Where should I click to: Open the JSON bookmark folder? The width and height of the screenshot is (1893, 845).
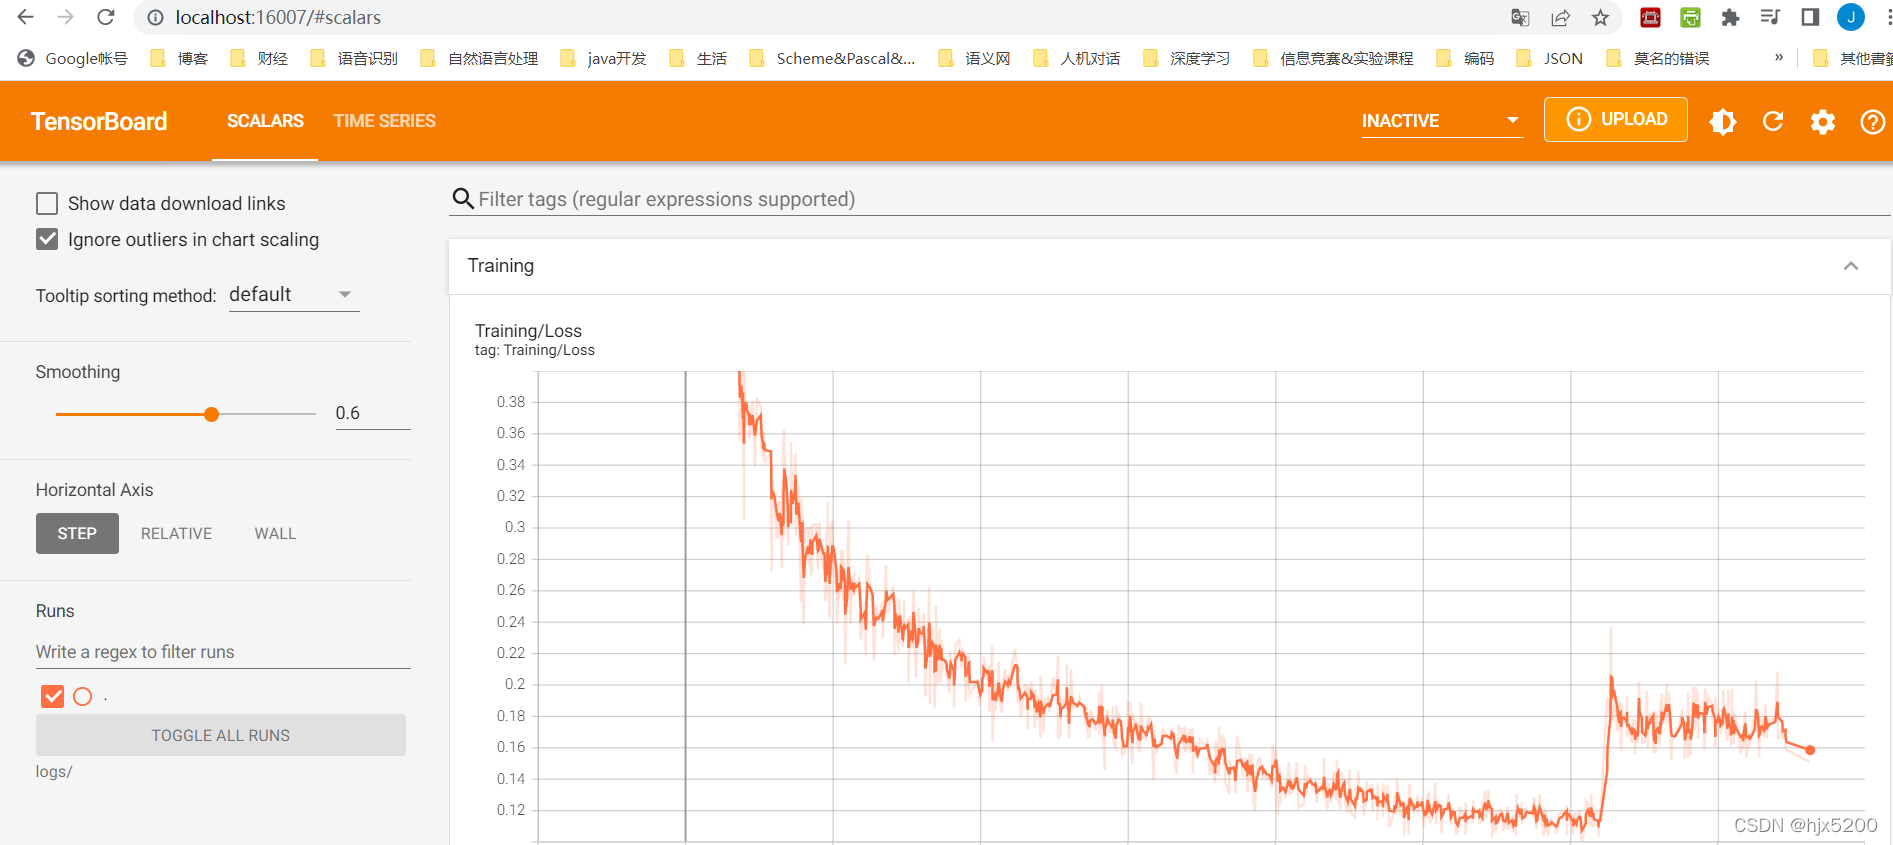pyautogui.click(x=1549, y=58)
